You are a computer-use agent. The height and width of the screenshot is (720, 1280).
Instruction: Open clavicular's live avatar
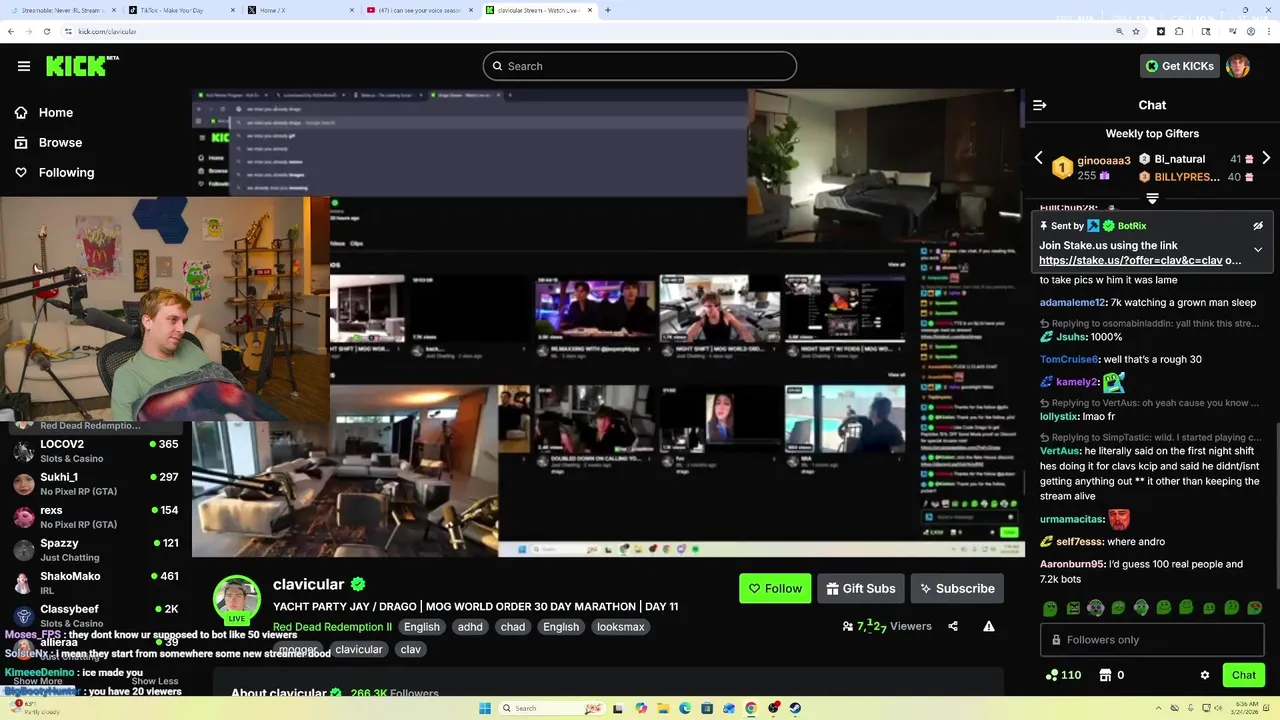pyautogui.click(x=237, y=599)
